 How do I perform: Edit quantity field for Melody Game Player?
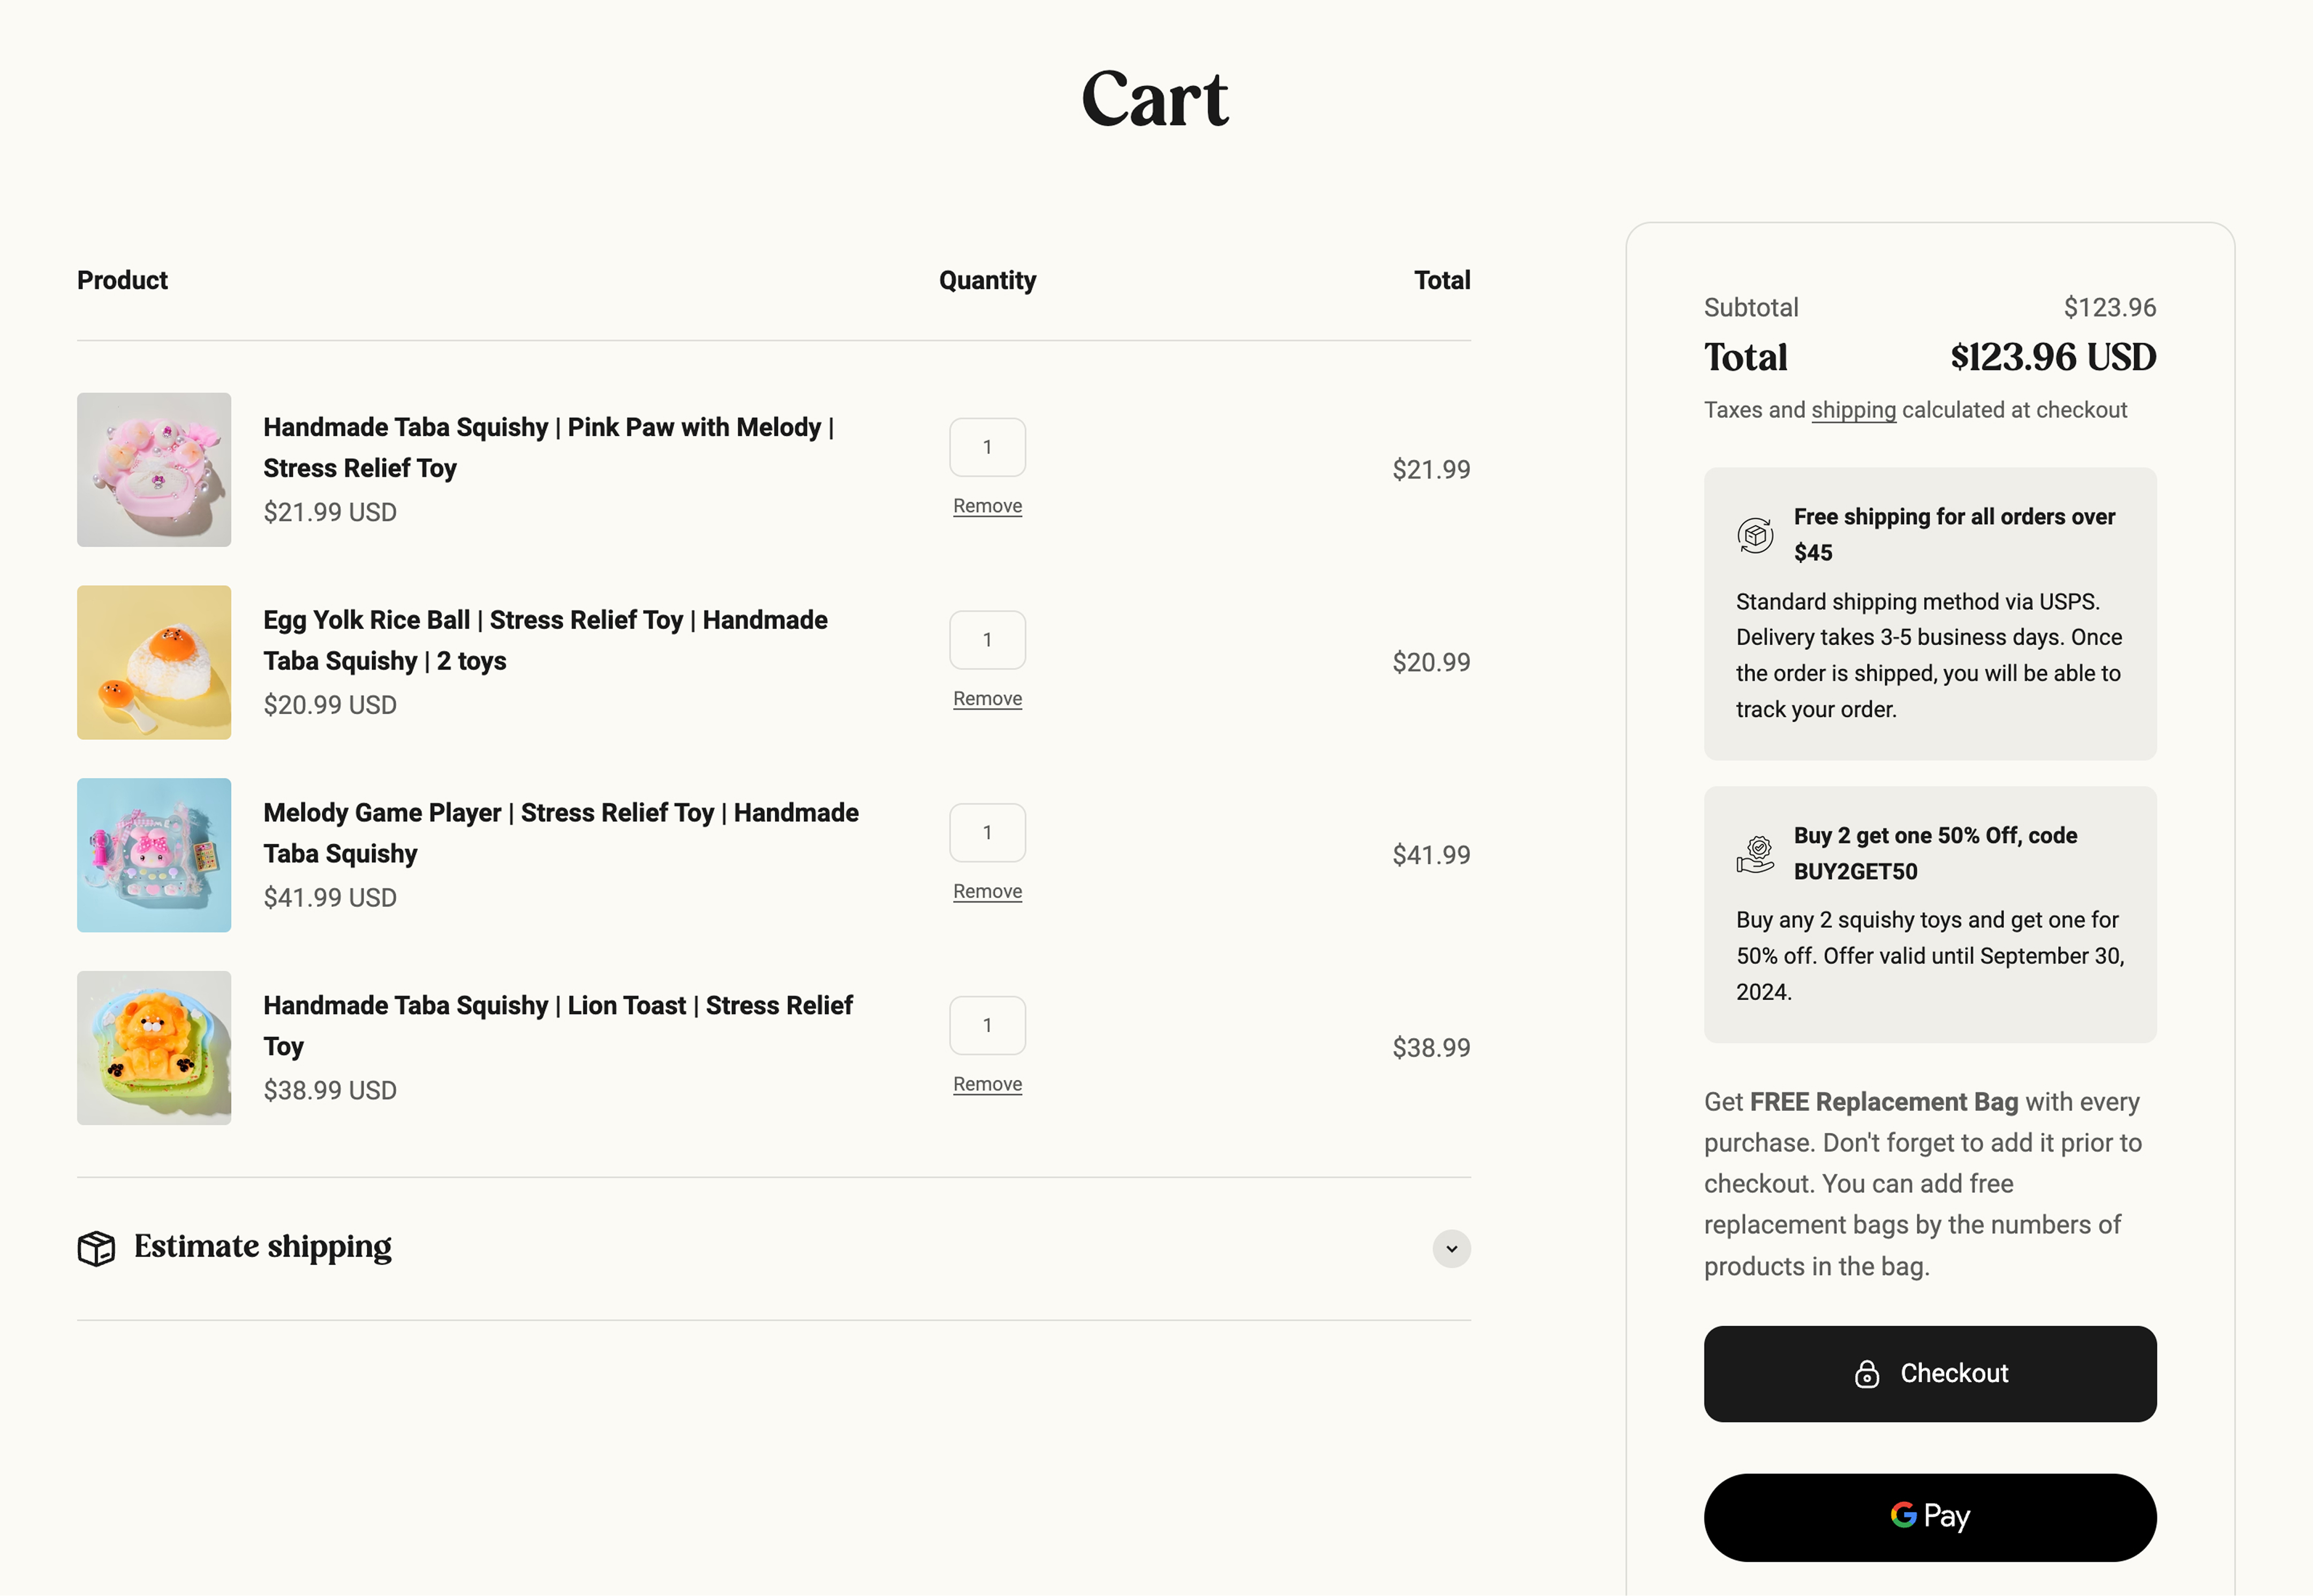987,833
